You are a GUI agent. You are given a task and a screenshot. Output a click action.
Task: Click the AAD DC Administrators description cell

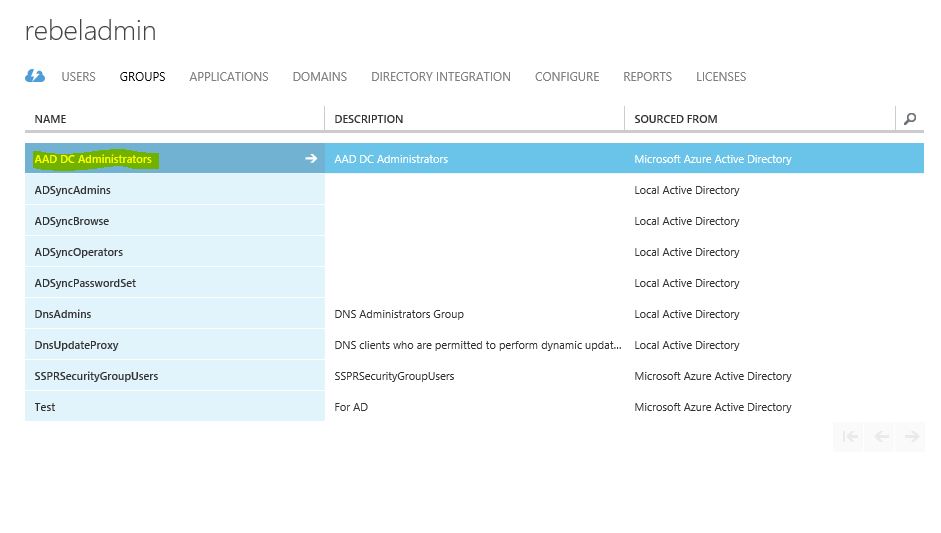(x=391, y=159)
